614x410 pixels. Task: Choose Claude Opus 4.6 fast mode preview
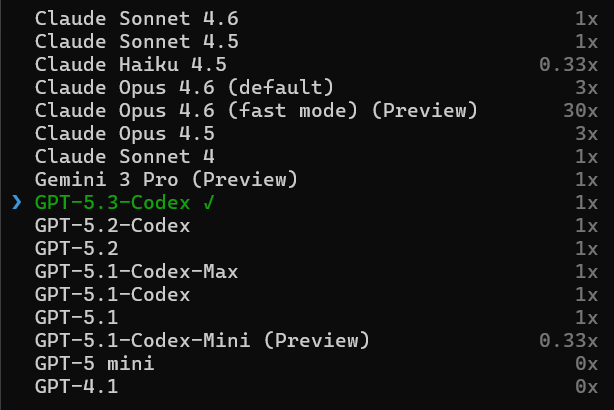pyautogui.click(x=256, y=111)
